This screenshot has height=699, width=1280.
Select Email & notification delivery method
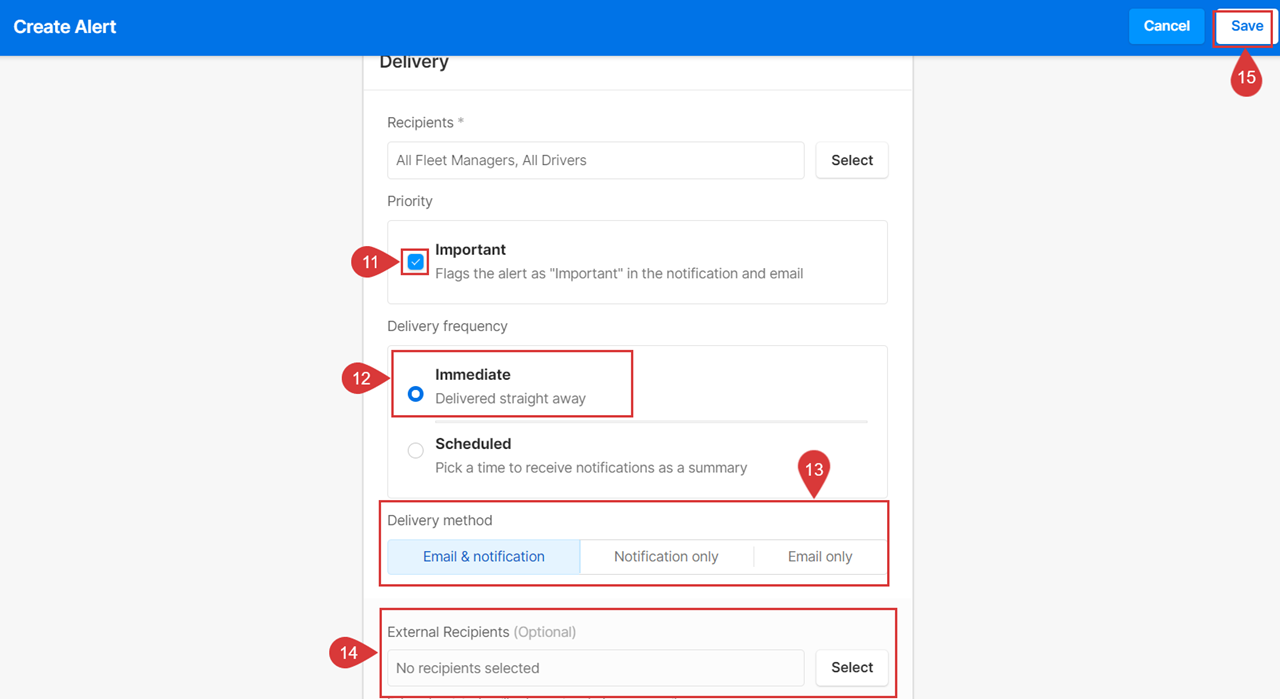click(483, 556)
